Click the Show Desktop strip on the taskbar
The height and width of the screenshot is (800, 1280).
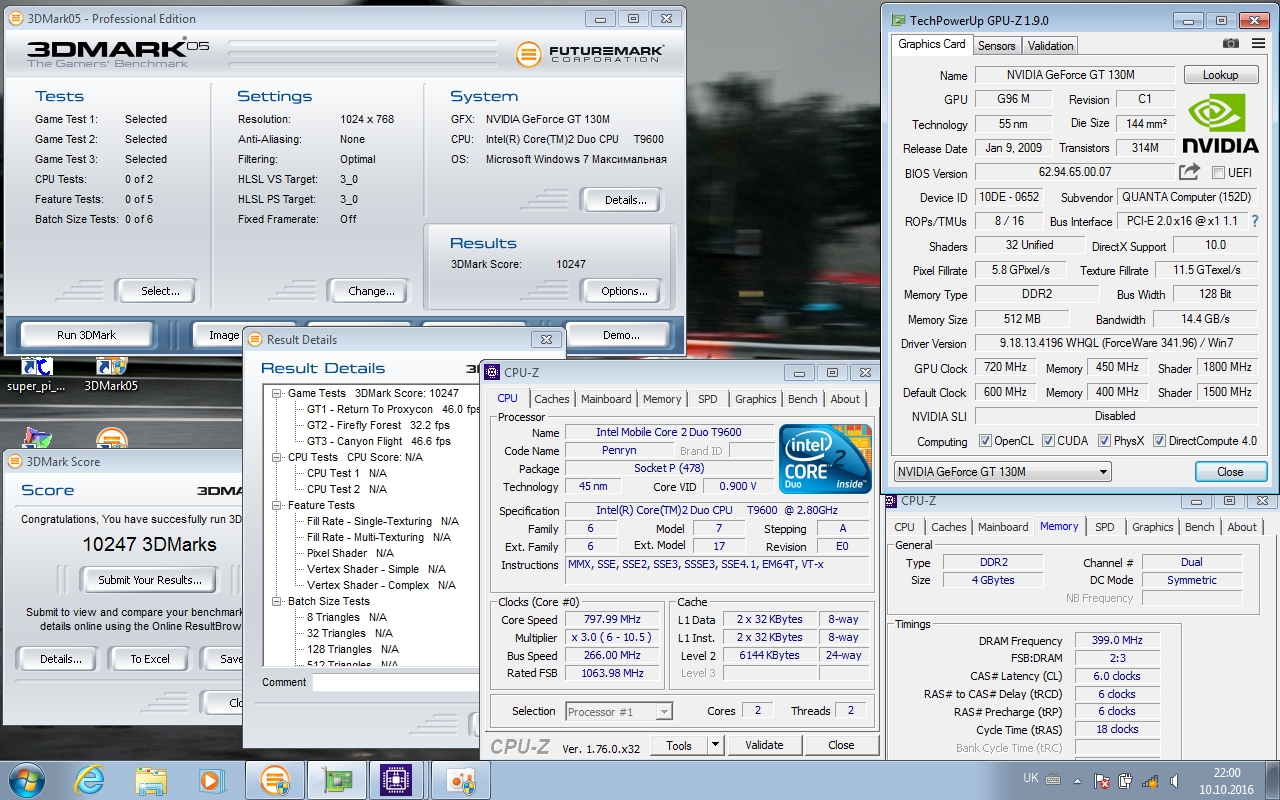(x=1272, y=779)
